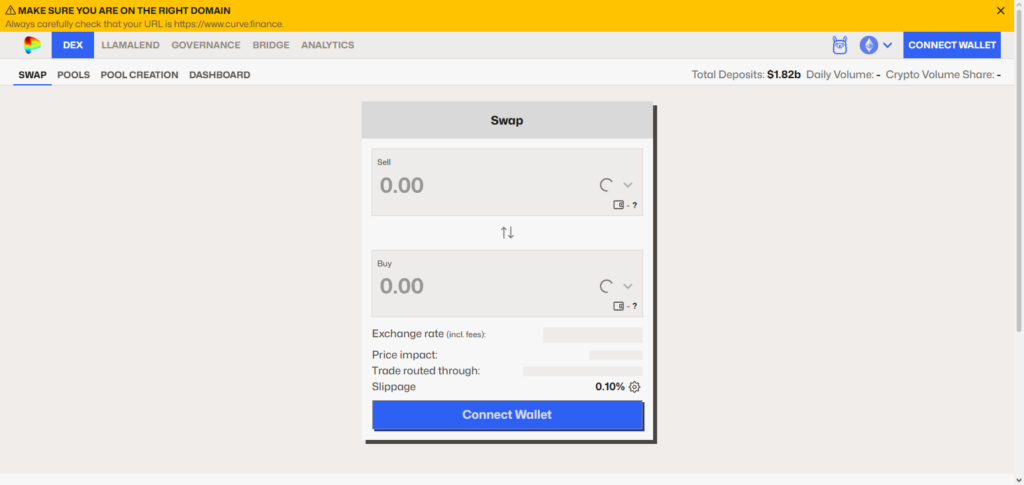Open the POOL CREATION tab
The image size is (1024, 485).
[140, 75]
